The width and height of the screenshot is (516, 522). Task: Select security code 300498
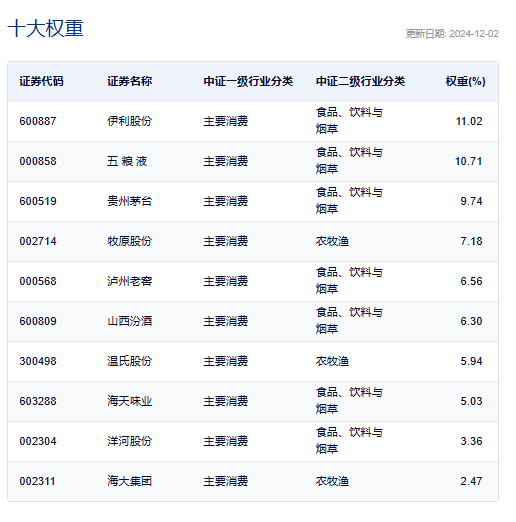coord(38,361)
